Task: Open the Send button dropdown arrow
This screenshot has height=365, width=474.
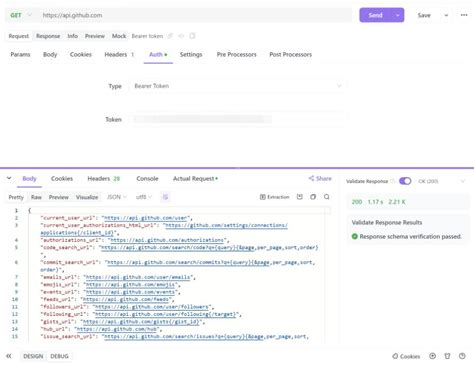Action: (397, 15)
